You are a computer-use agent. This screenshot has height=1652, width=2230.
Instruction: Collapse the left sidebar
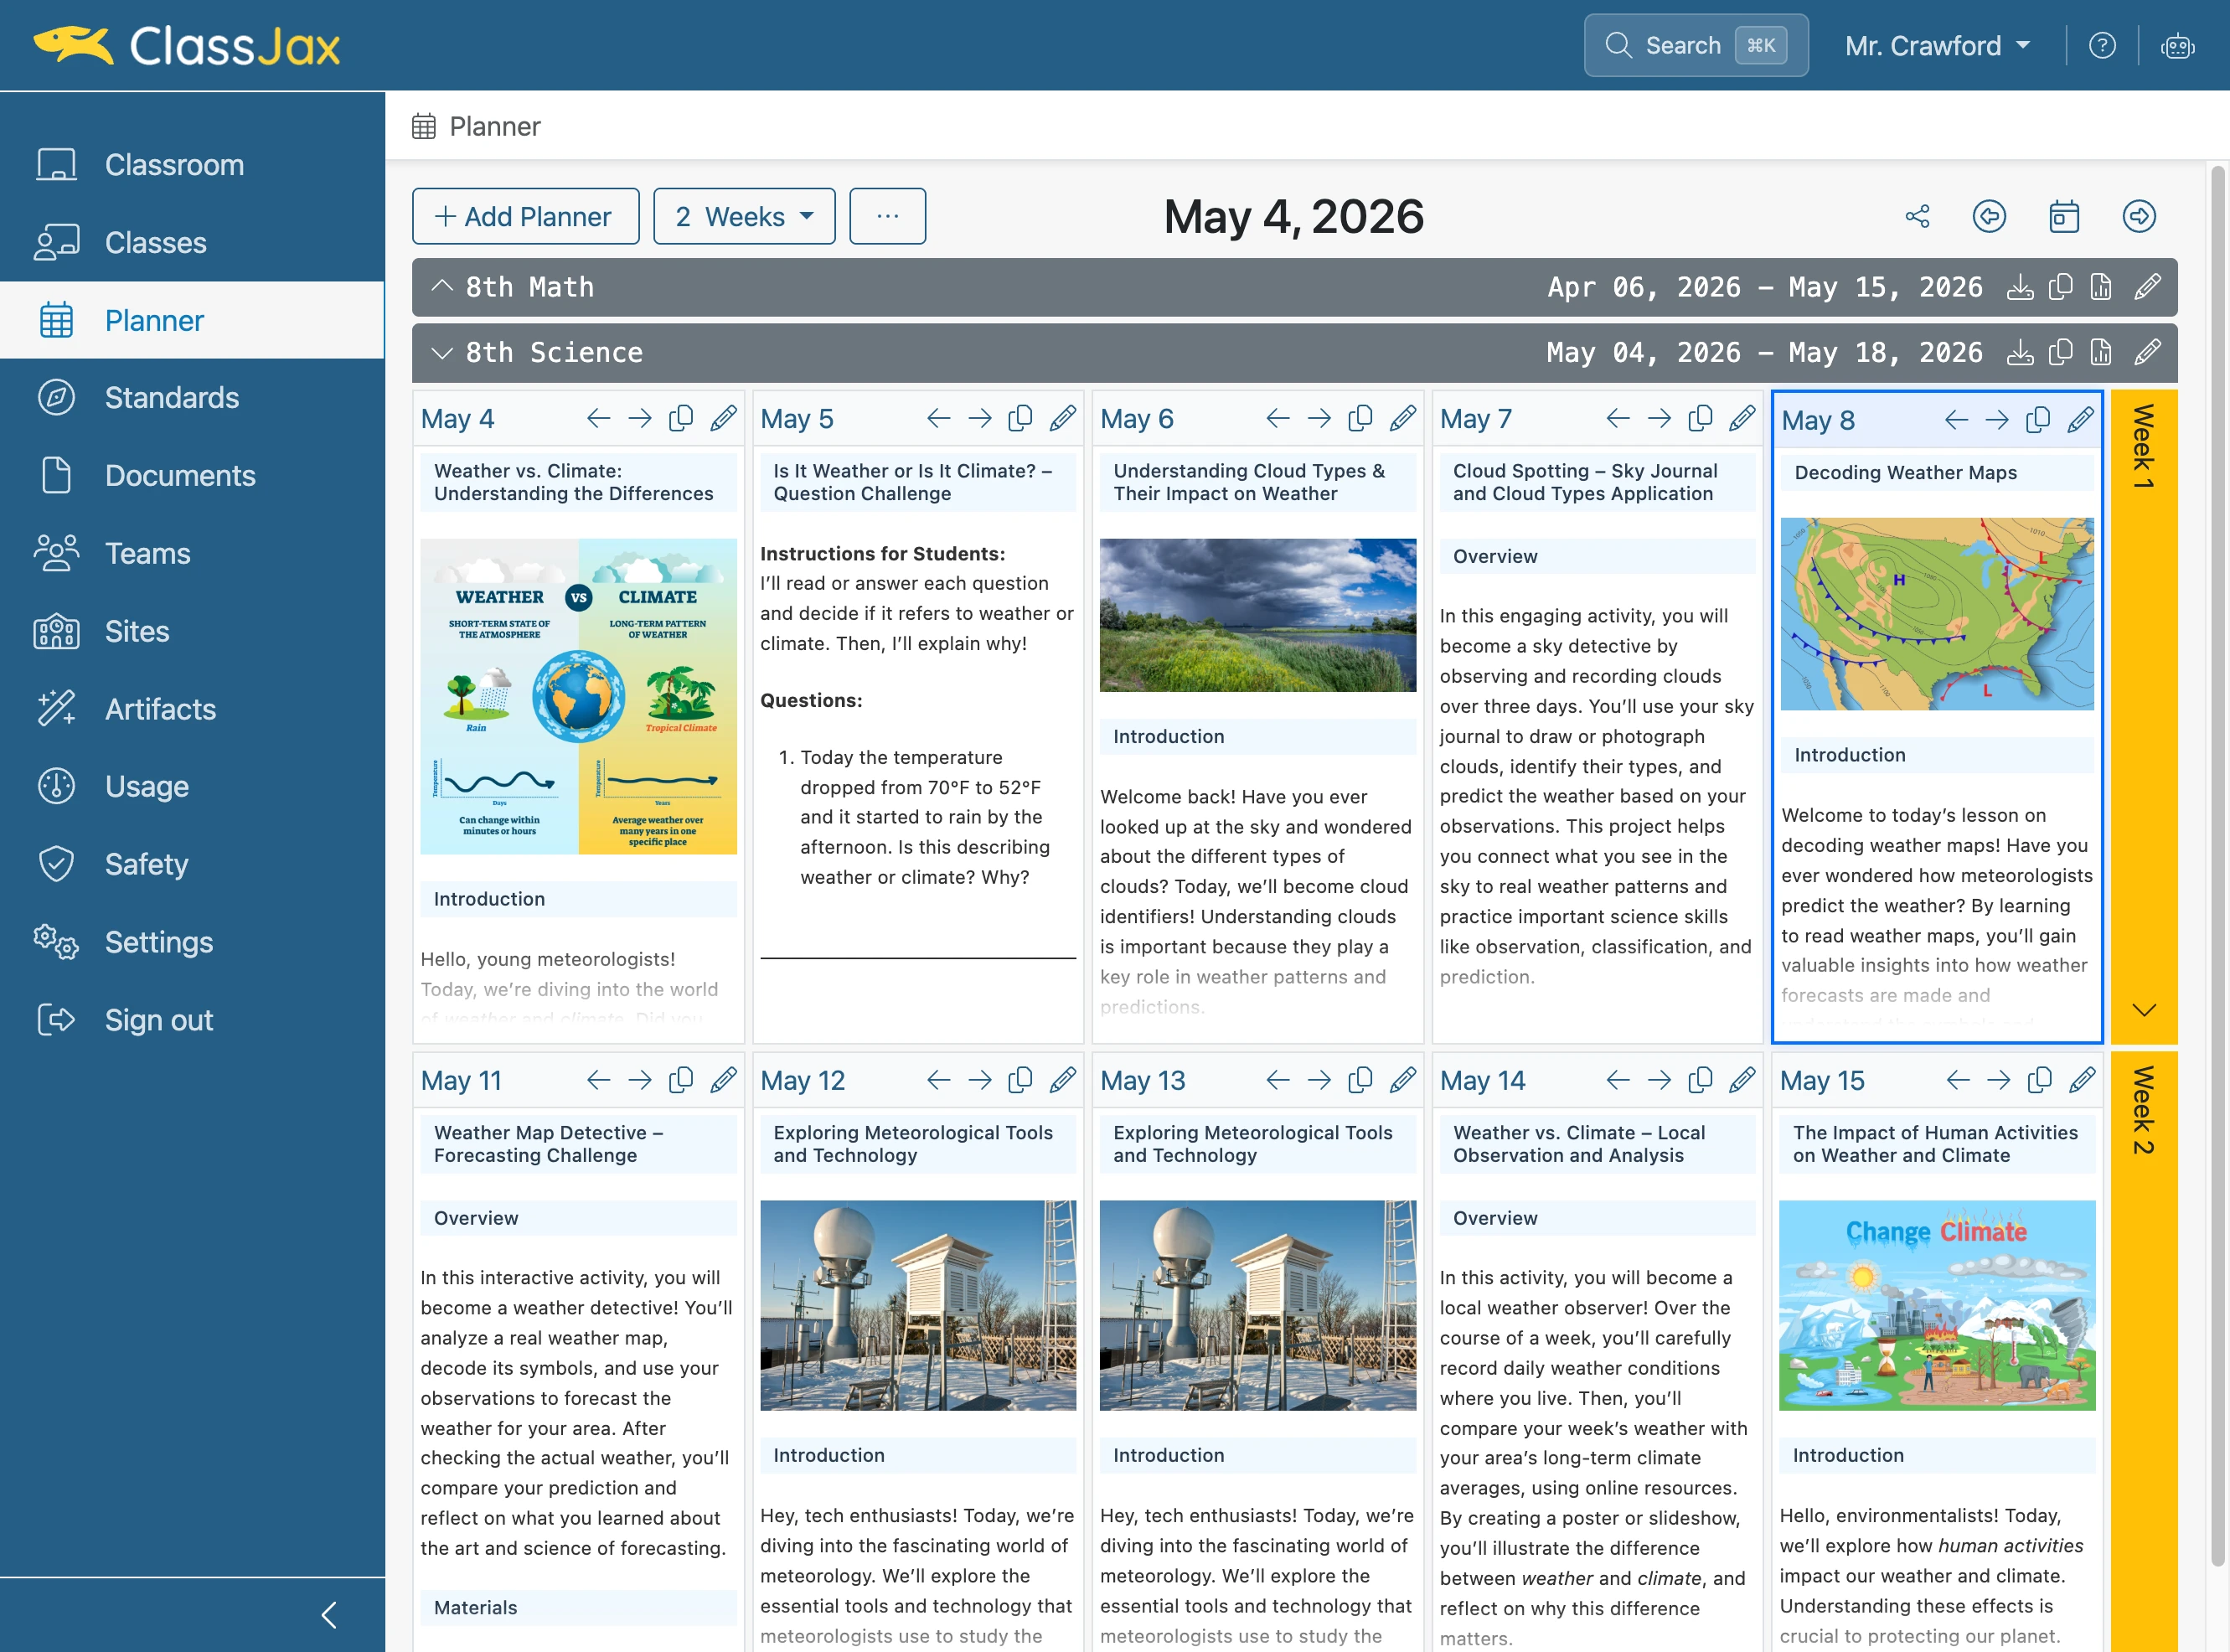329,1615
